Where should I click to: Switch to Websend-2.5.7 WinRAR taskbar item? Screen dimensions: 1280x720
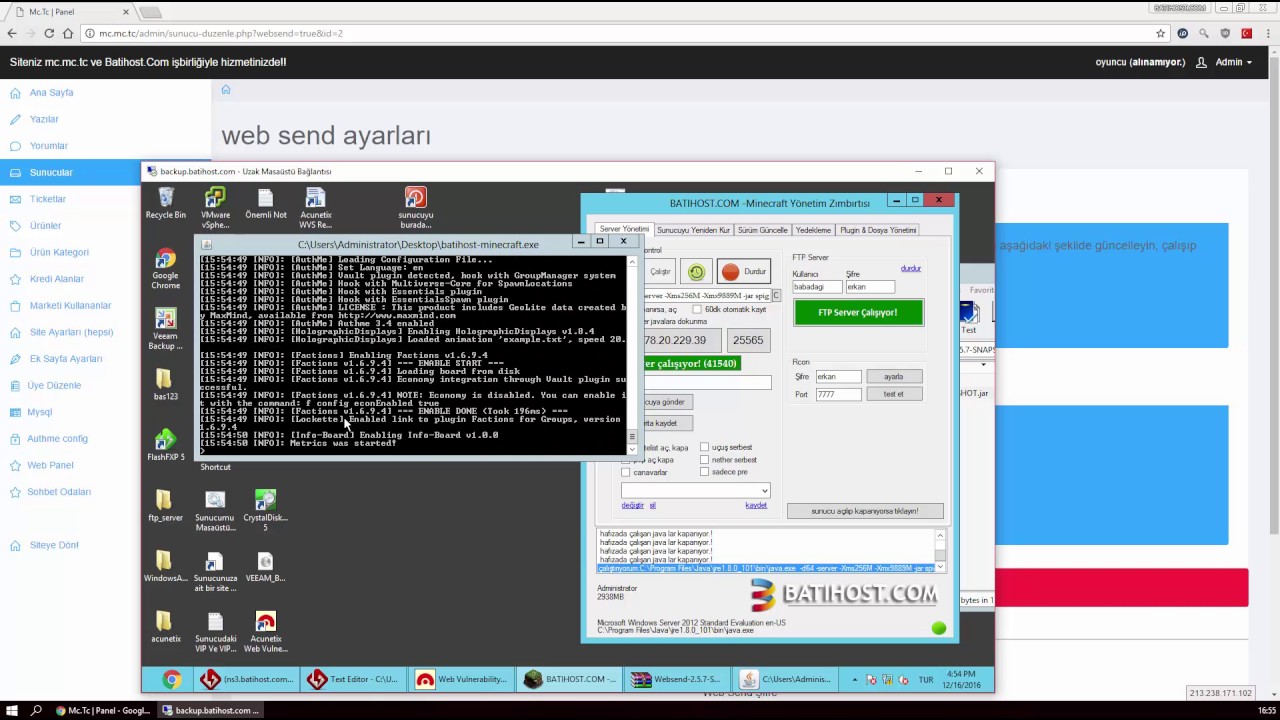677,680
